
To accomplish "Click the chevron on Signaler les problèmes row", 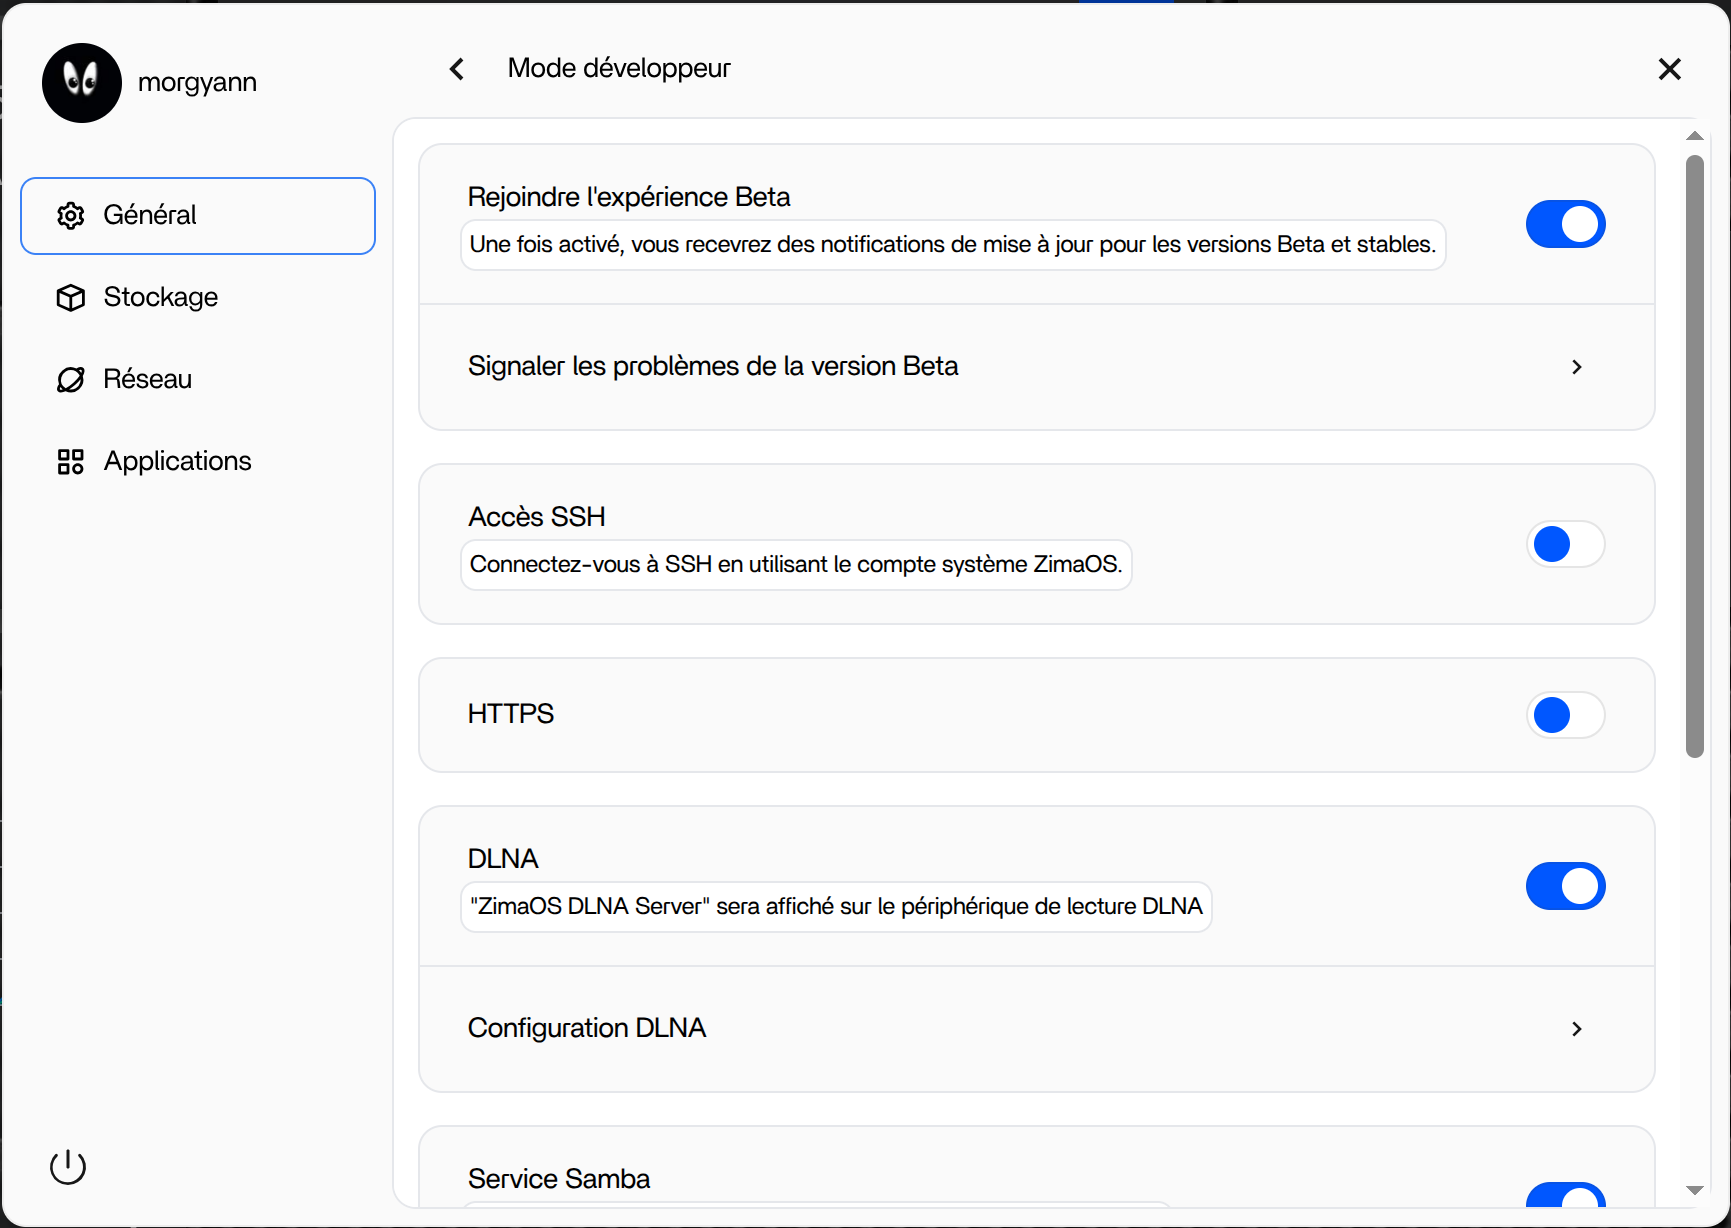I will 1577,367.
